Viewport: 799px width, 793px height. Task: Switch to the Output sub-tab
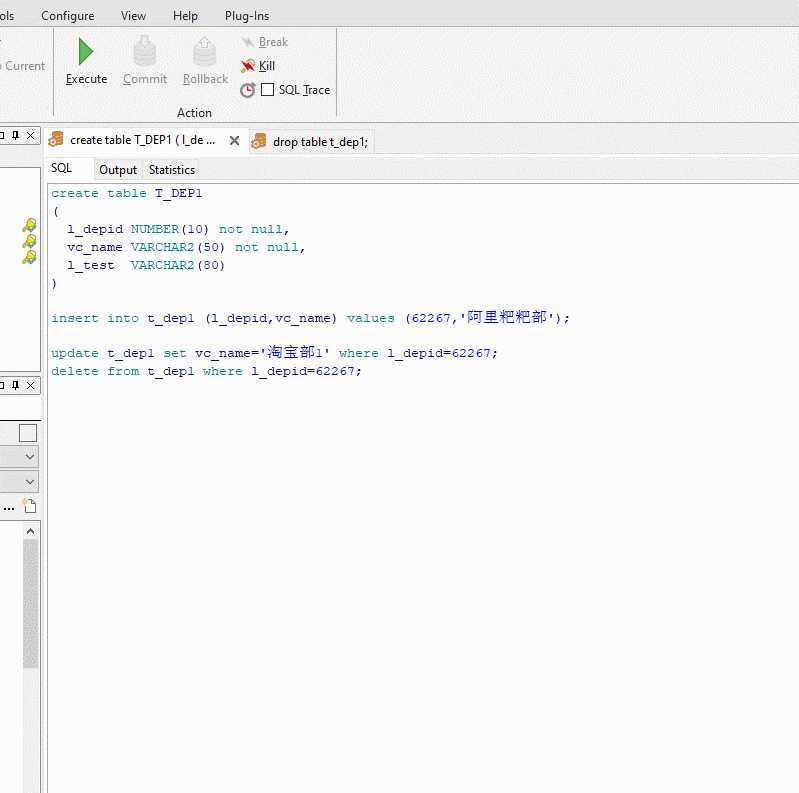[118, 170]
